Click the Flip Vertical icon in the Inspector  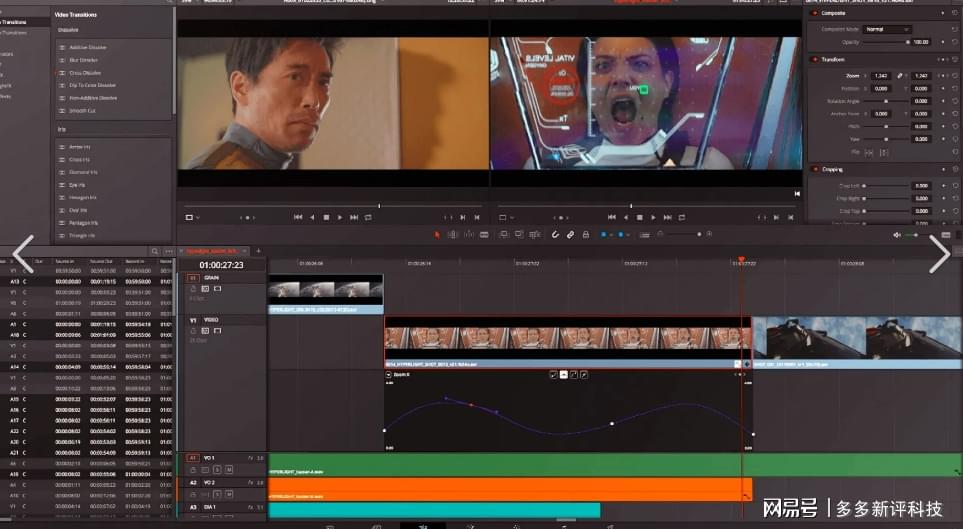(884, 152)
